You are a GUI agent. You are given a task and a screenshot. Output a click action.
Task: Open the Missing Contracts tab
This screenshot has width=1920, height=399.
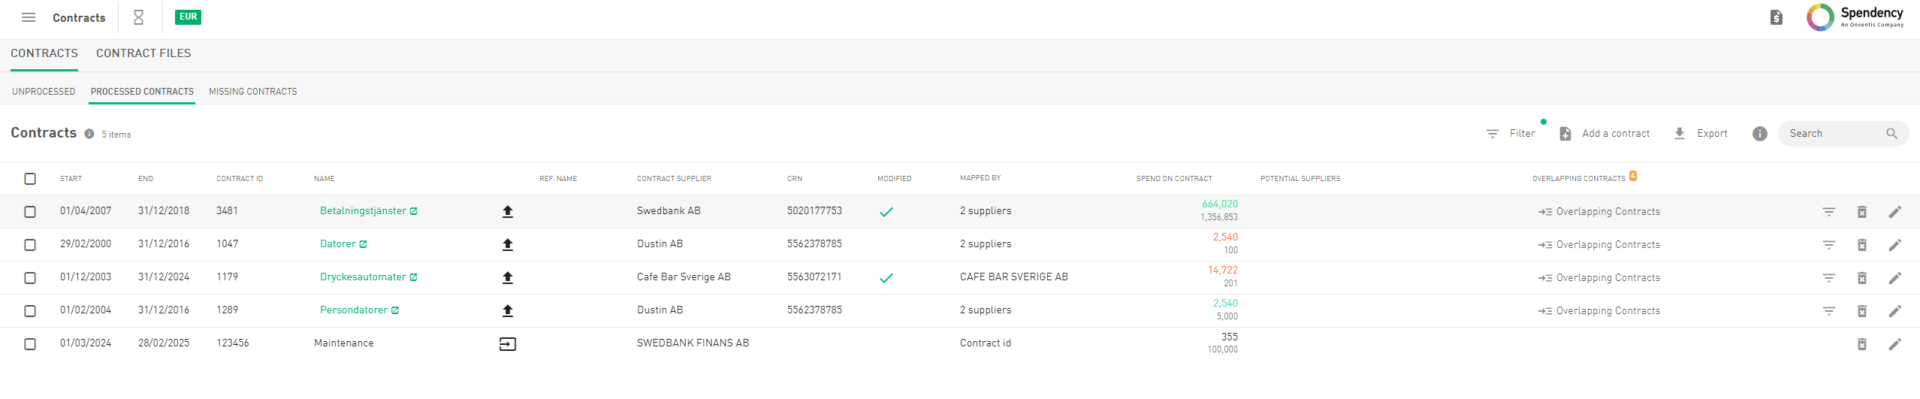coord(253,91)
